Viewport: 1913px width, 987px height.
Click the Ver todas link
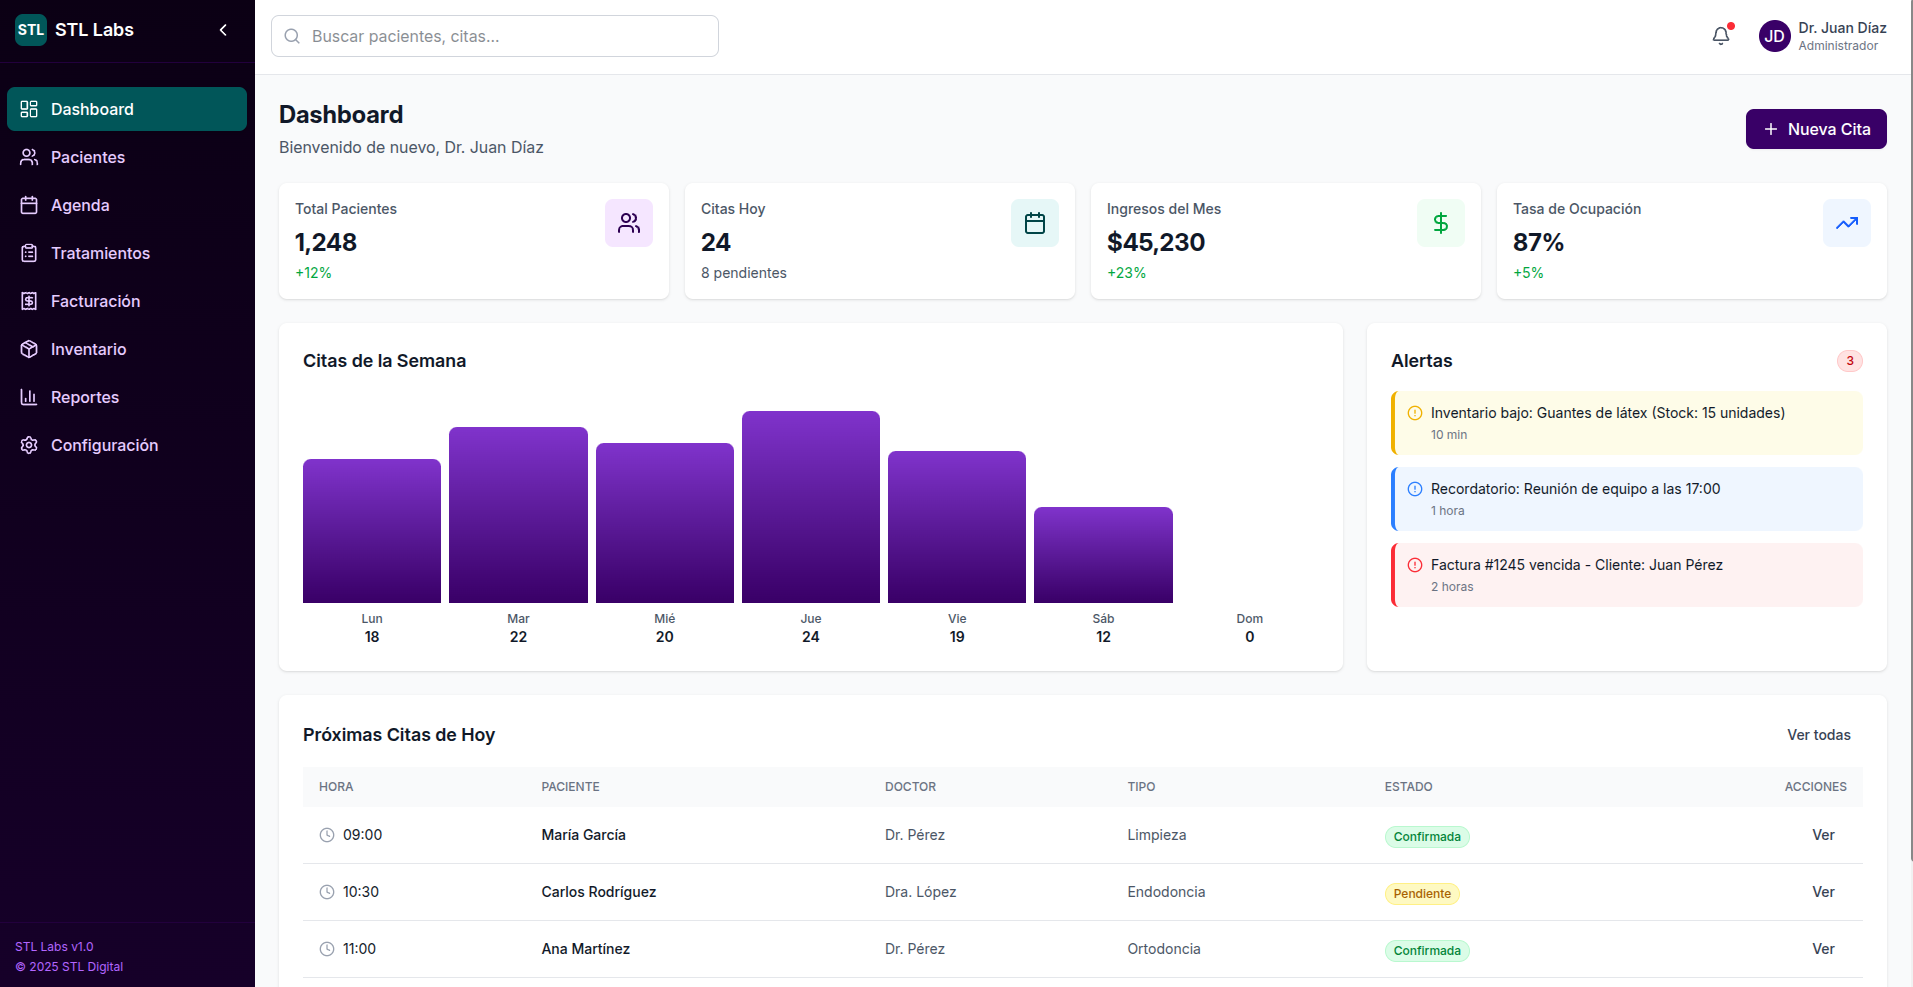point(1818,735)
